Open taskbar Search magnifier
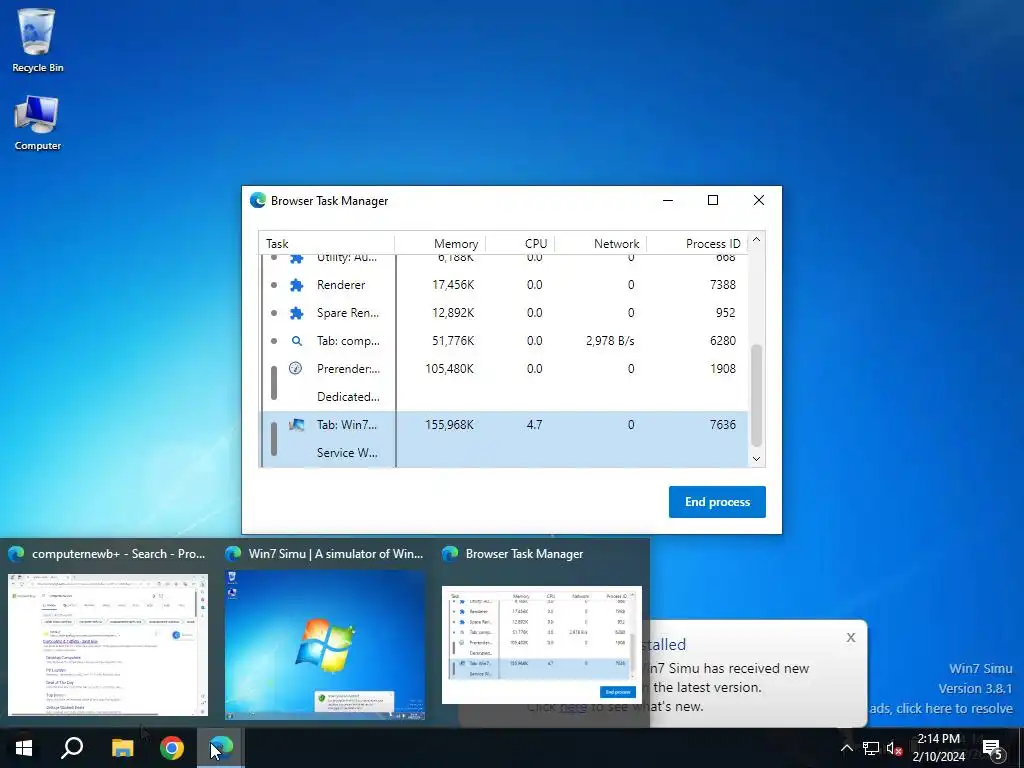1024x768 pixels. tap(72, 748)
